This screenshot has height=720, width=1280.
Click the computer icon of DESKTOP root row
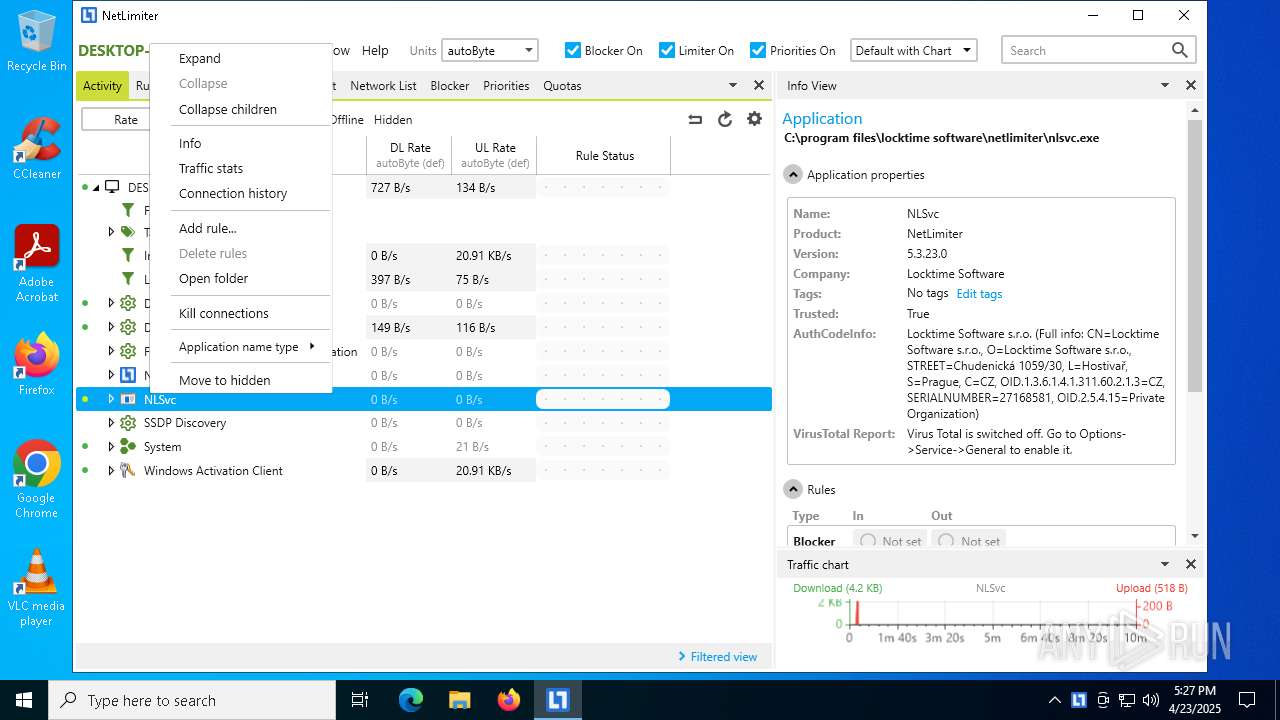tap(112, 187)
